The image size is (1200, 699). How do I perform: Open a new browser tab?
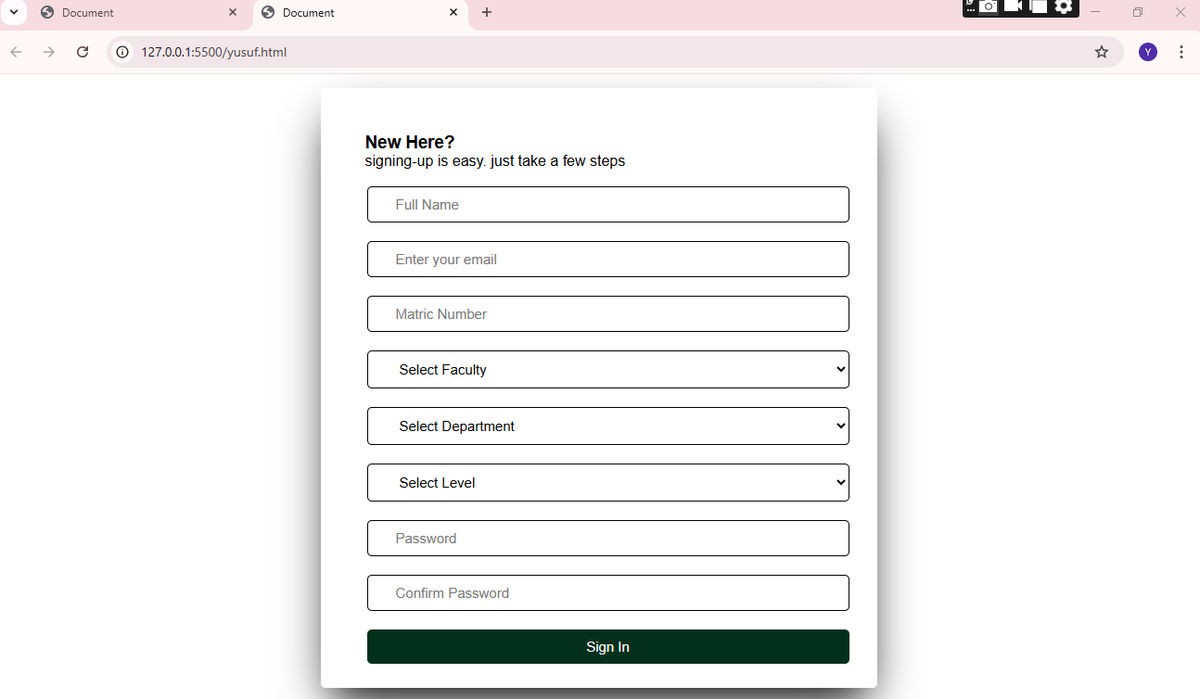click(486, 12)
